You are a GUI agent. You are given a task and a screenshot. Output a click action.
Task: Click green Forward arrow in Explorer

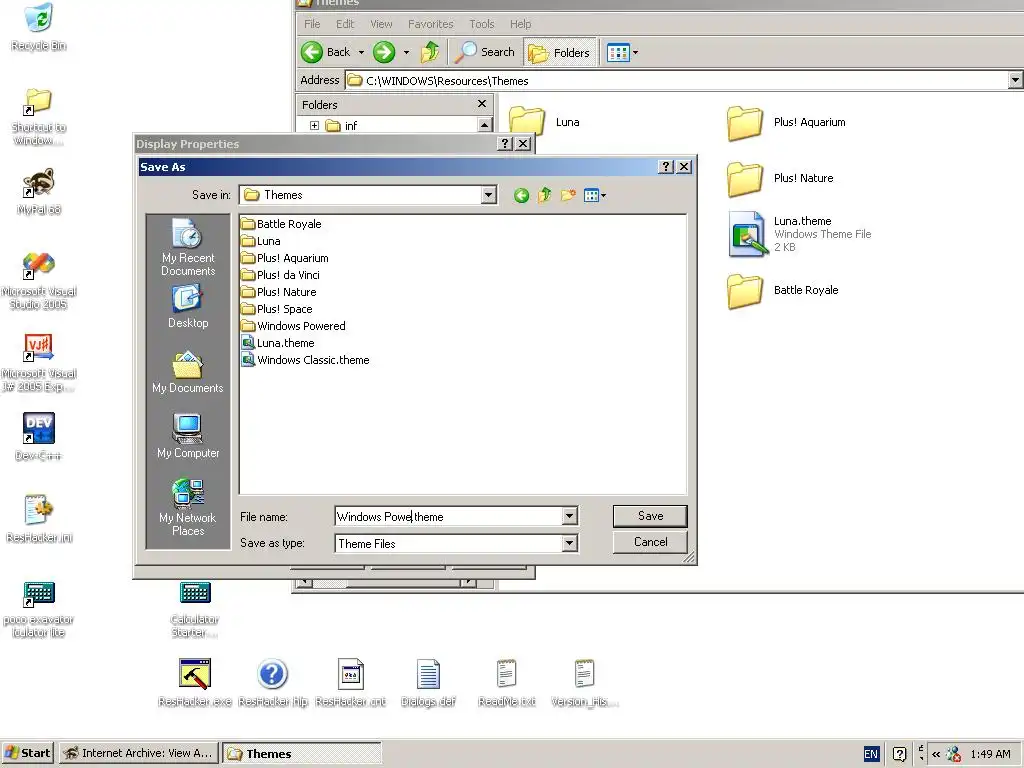[x=384, y=52]
